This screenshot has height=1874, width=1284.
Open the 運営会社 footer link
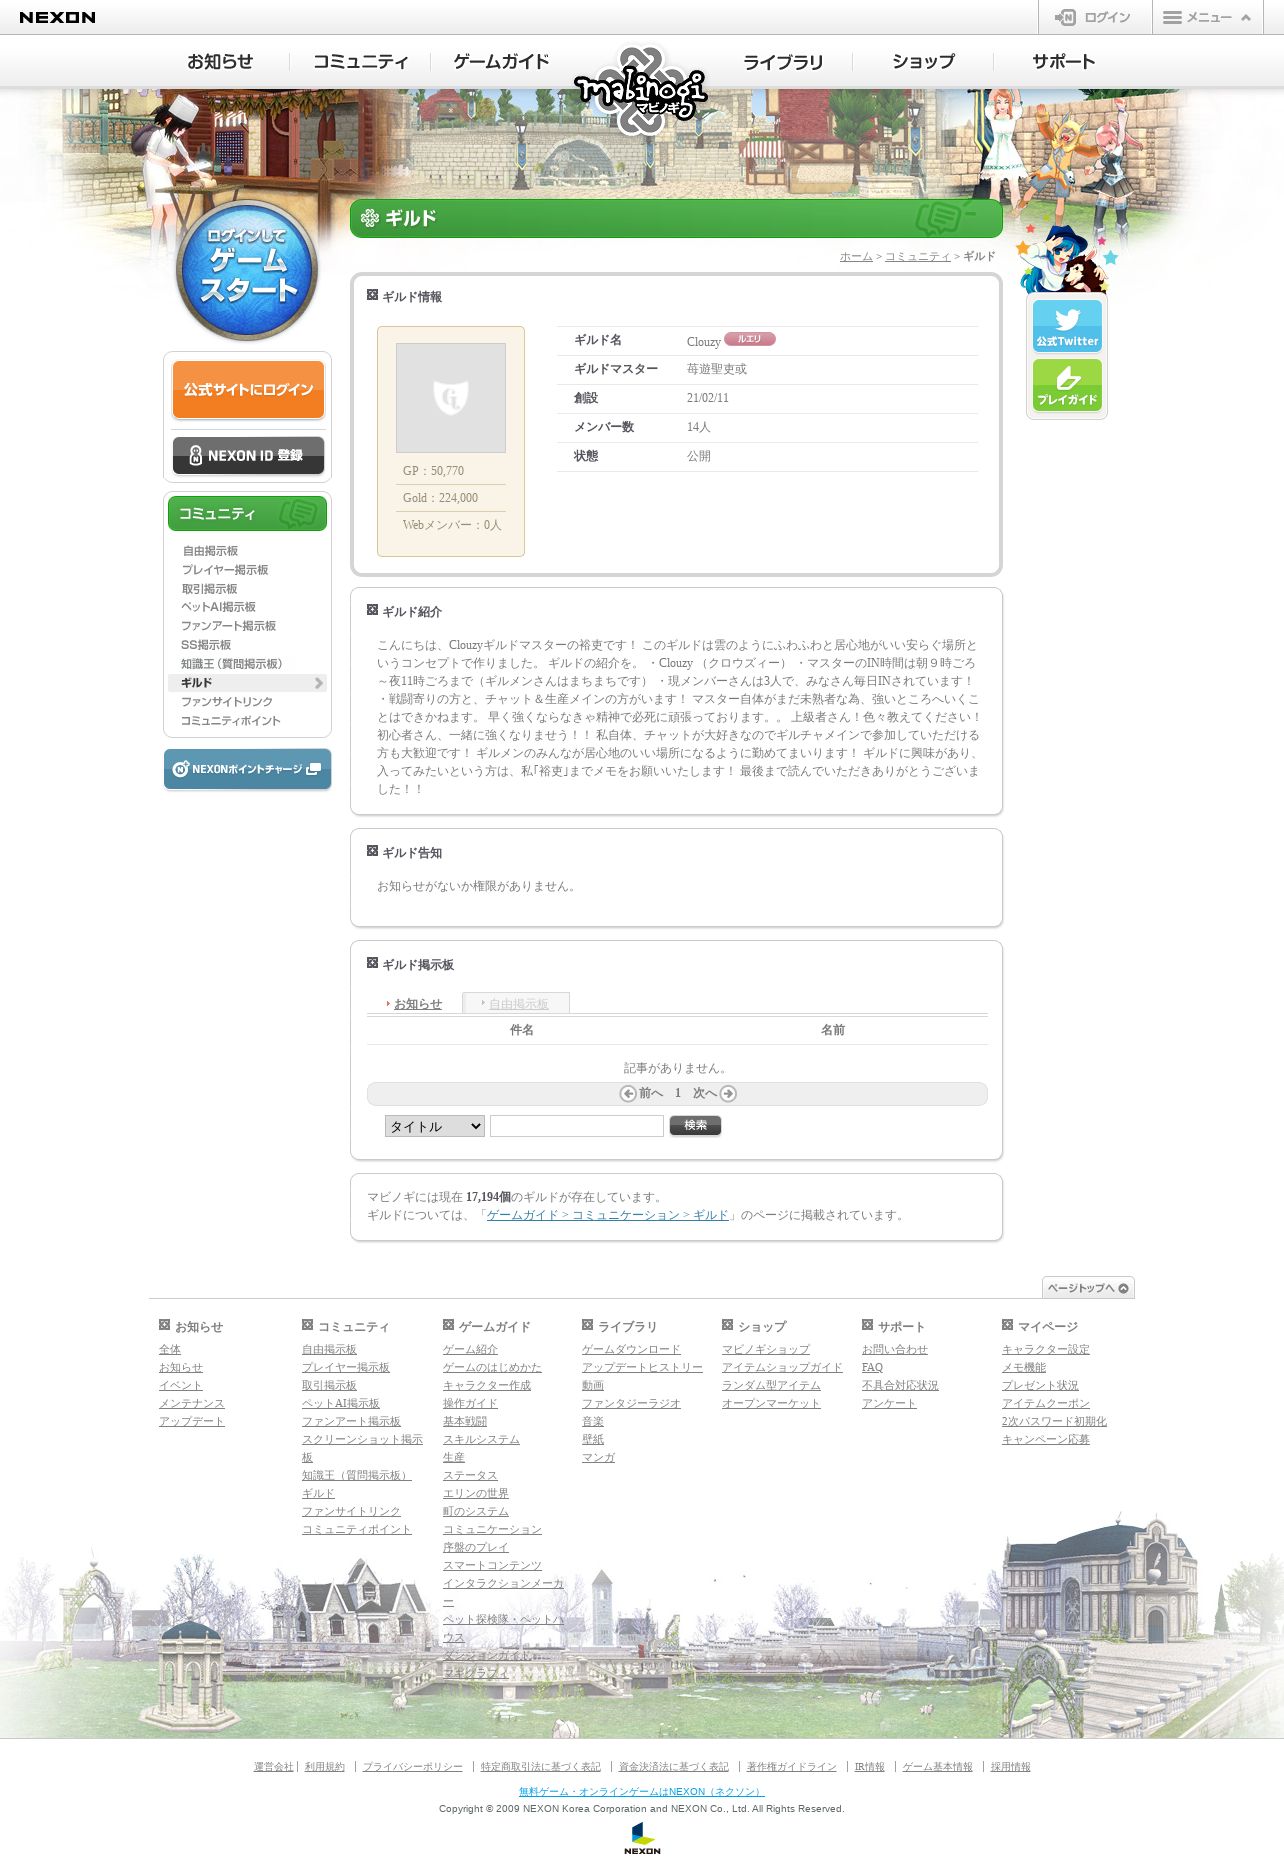coord(273,1767)
